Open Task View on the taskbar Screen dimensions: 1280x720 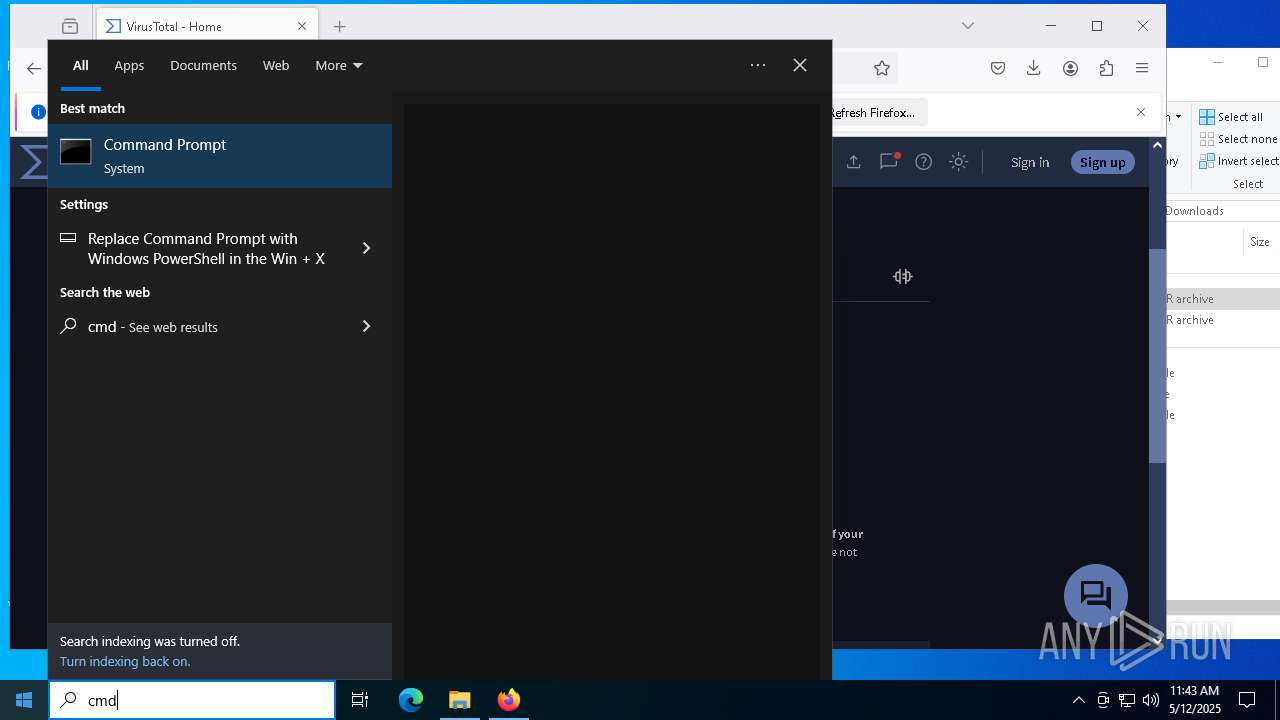[x=360, y=700]
